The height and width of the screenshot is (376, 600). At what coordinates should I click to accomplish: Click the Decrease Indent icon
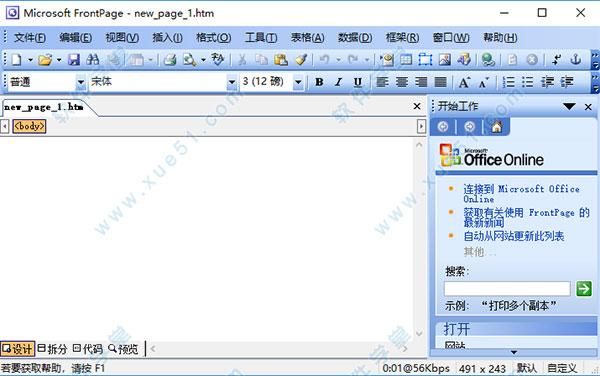pyautogui.click(x=548, y=82)
